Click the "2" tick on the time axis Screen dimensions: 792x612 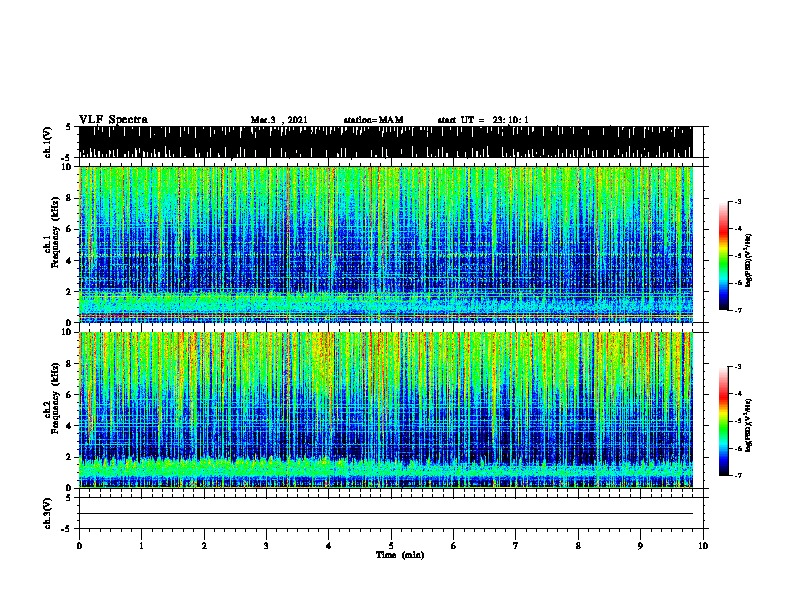204,546
